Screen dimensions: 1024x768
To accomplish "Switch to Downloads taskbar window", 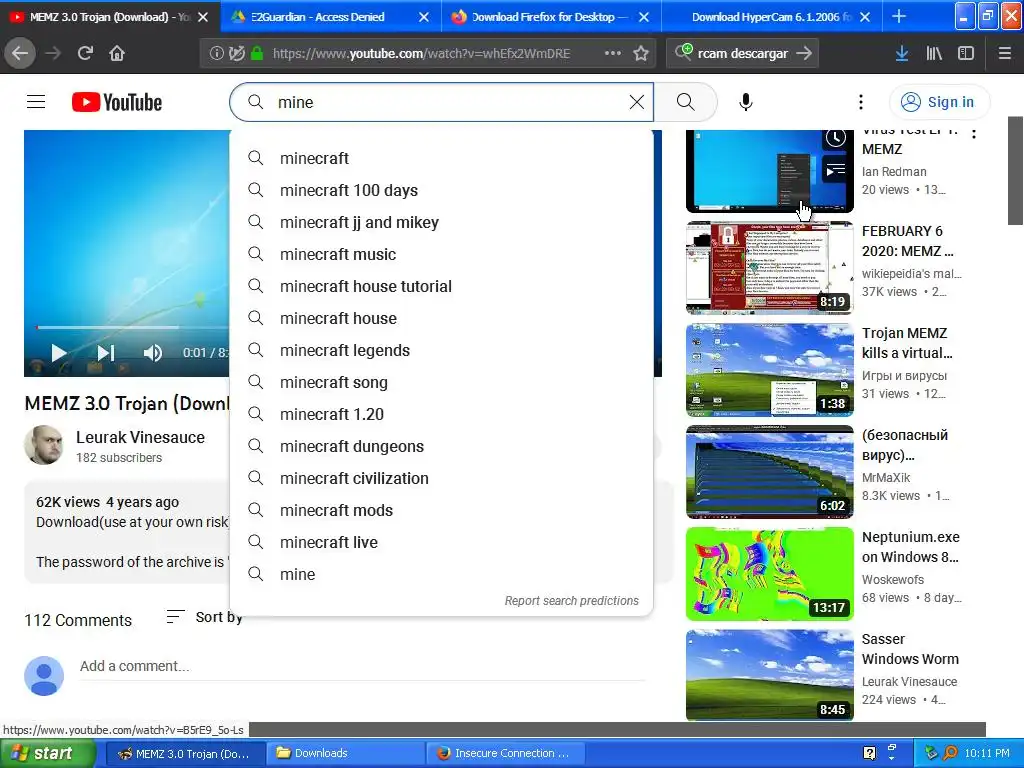I will coord(346,753).
